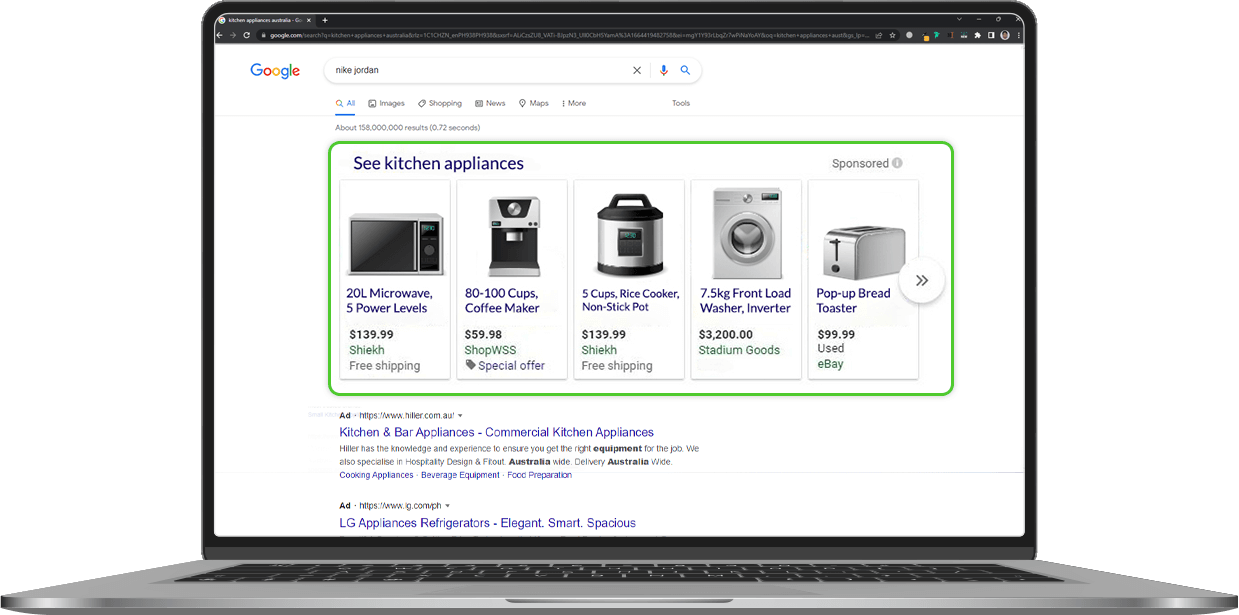Image resolution: width=1239 pixels, height=615 pixels.
Task: Select the 20L Microwave product thumbnail
Action: tap(394, 234)
